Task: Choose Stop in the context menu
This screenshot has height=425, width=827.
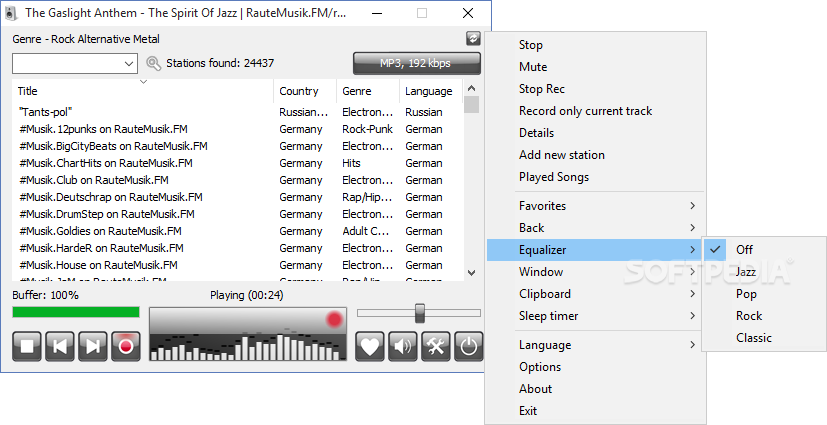Action: click(x=595, y=45)
